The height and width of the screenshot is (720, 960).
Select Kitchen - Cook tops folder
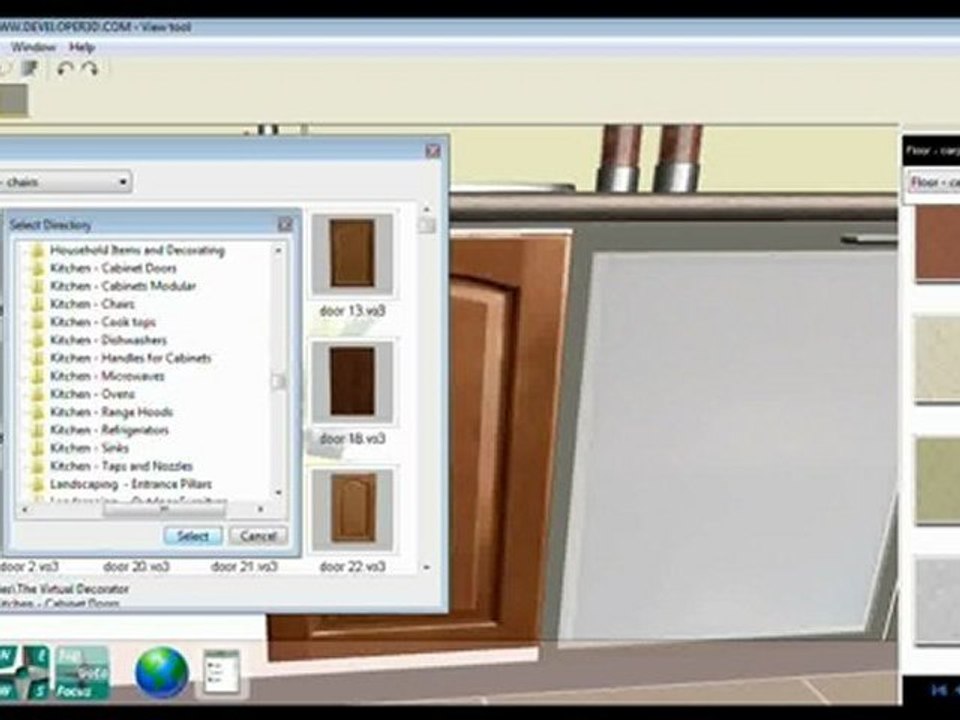[103, 322]
